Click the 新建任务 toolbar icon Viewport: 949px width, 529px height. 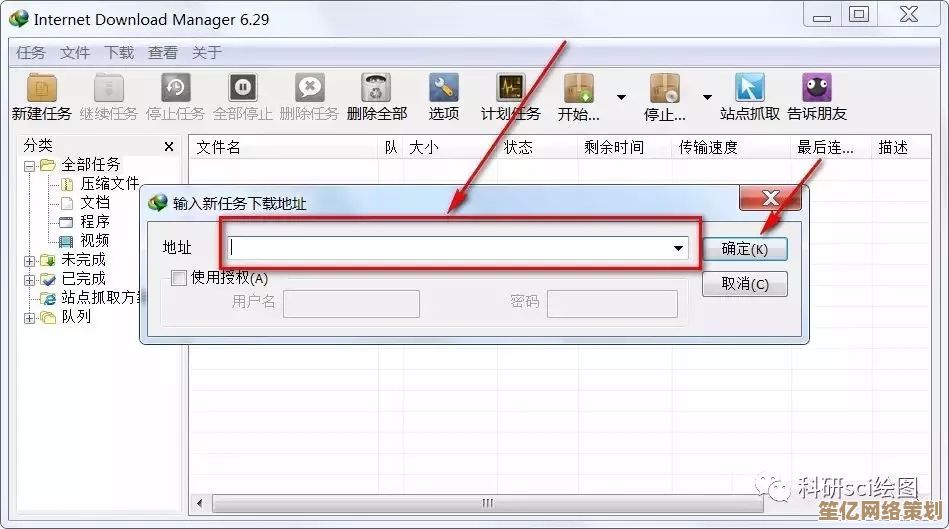(x=41, y=88)
